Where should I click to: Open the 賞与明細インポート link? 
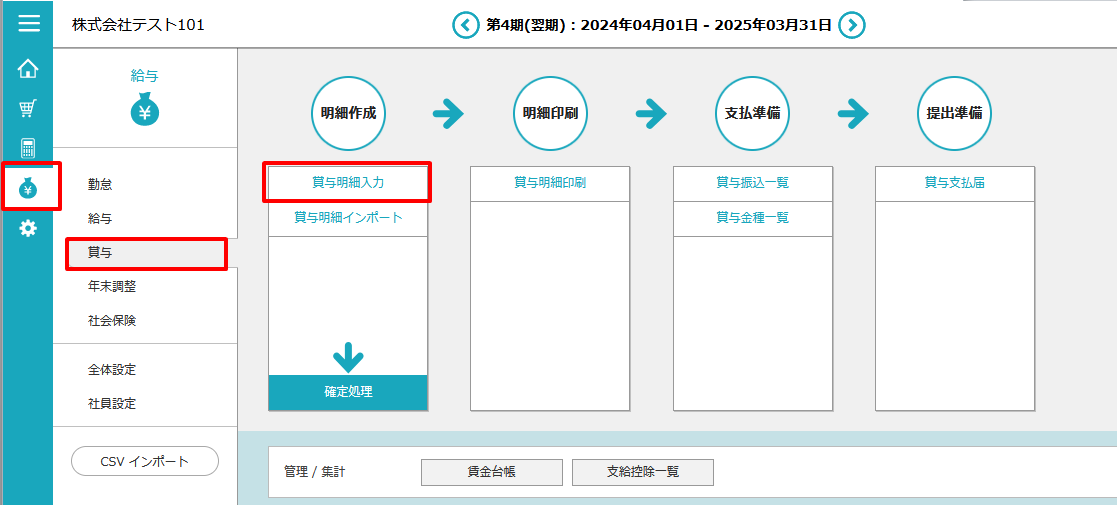pyautogui.click(x=348, y=217)
